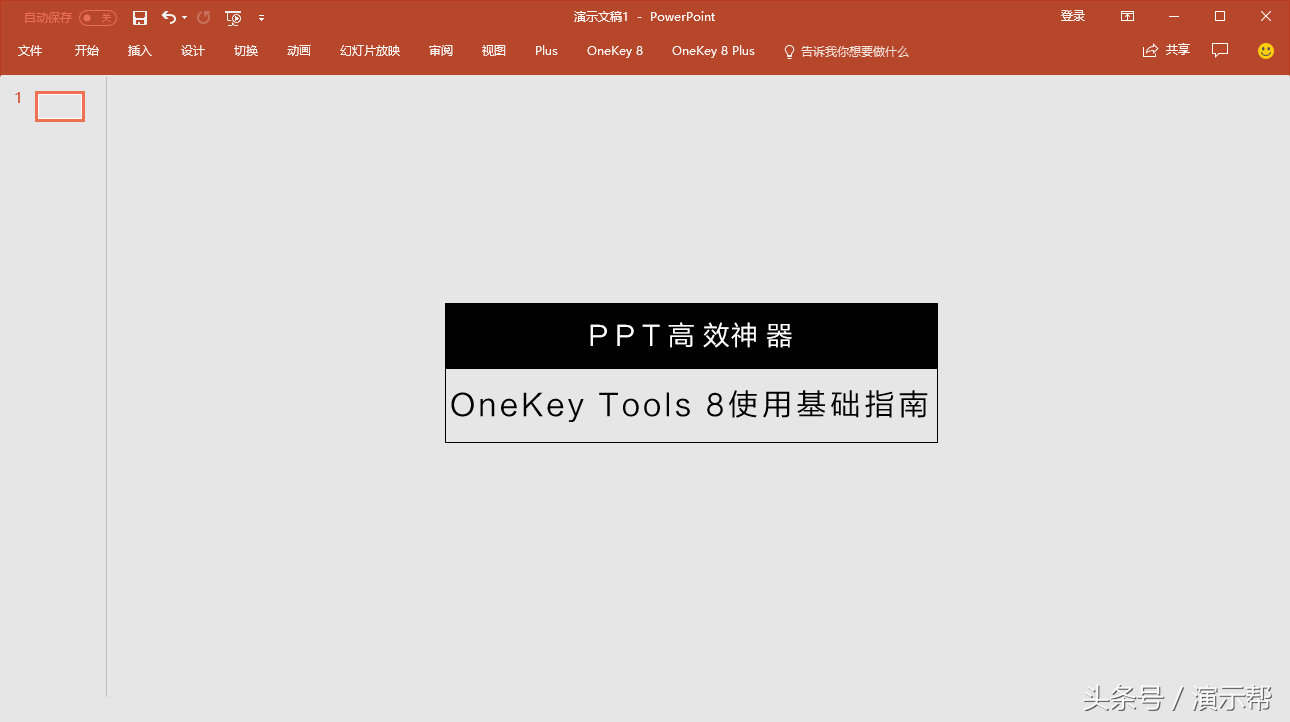This screenshot has width=1290, height=722.
Task: Click the lightbulb Tell Me icon
Action: (x=789, y=51)
